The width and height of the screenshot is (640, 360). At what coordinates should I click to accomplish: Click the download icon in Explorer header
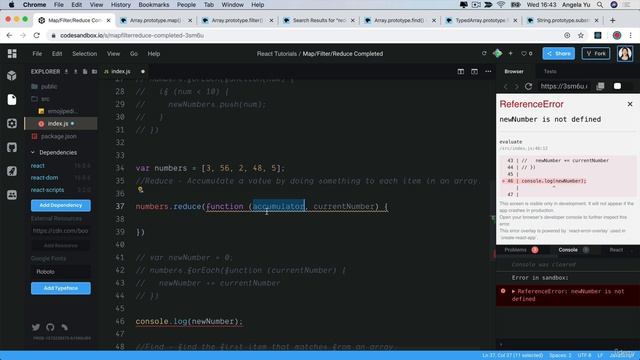(66, 71)
